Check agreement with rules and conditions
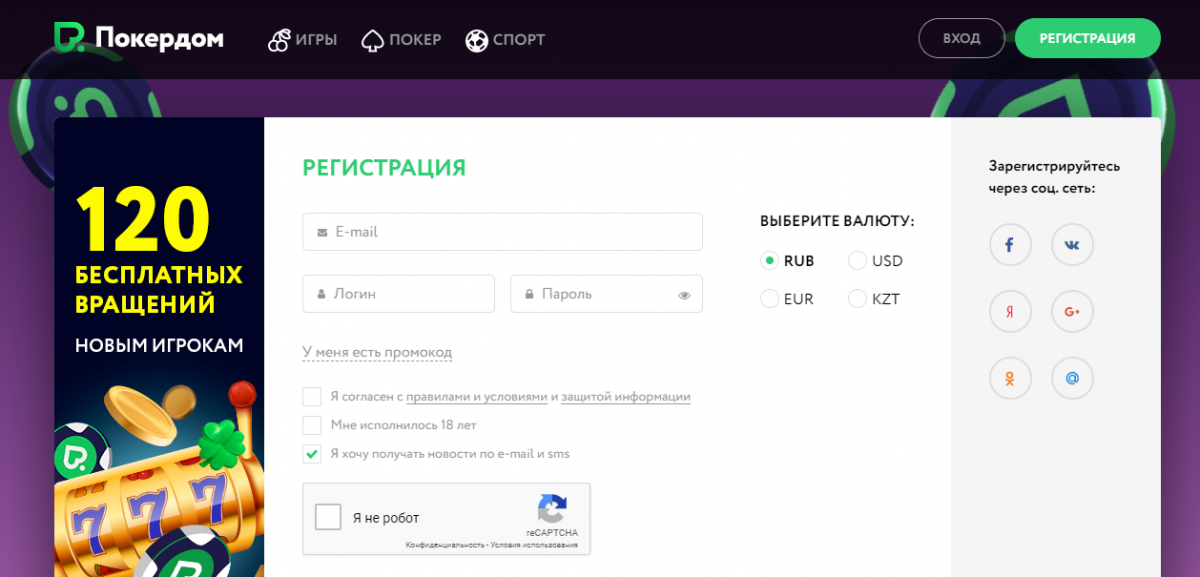This screenshot has width=1200, height=577. (311, 396)
